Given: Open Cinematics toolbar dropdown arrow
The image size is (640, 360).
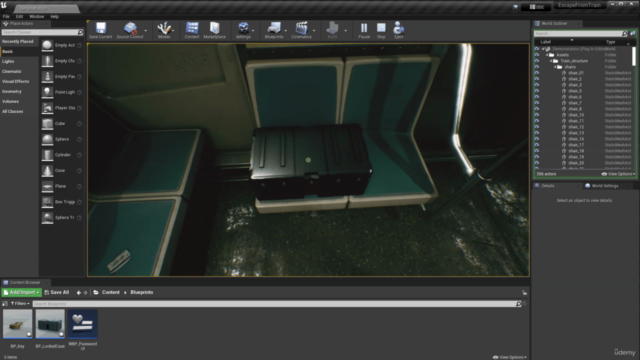Looking at the screenshot, I should [314, 31].
